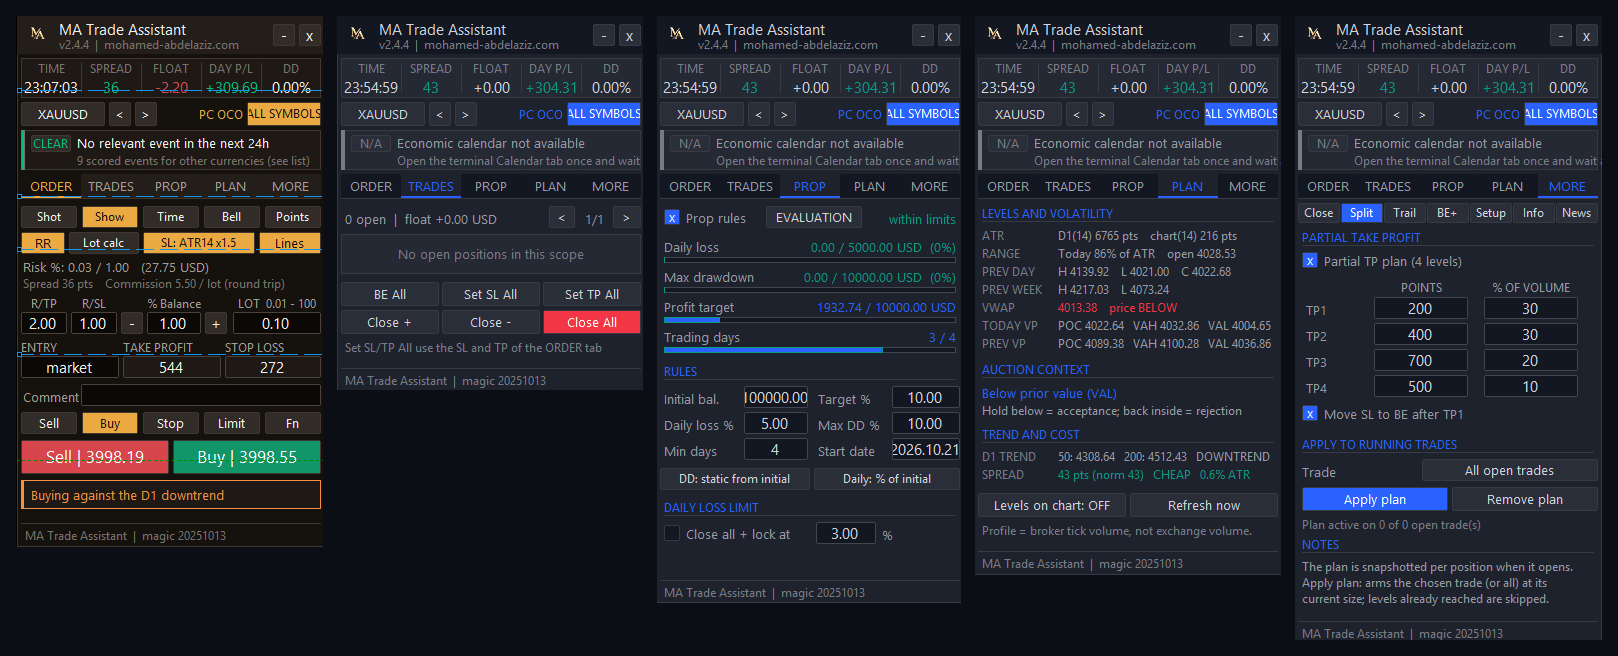Select the Bell option in ORDER panel
1618x656 pixels.
point(231,217)
